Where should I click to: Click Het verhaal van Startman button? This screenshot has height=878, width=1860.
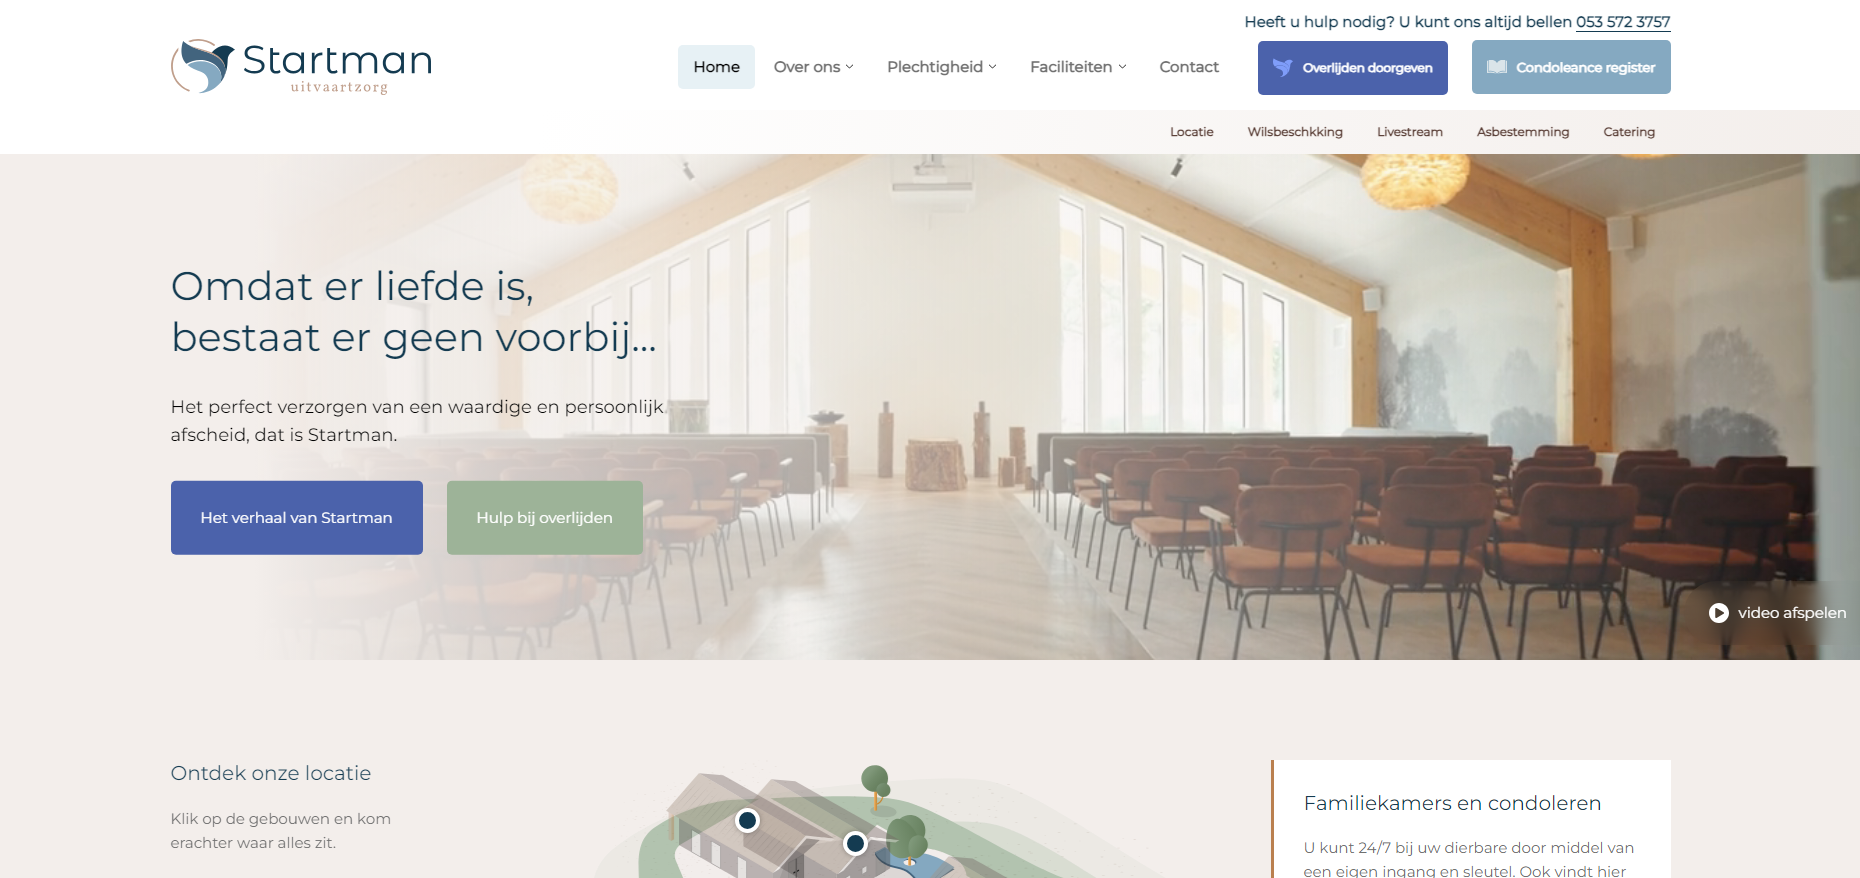pyautogui.click(x=297, y=518)
